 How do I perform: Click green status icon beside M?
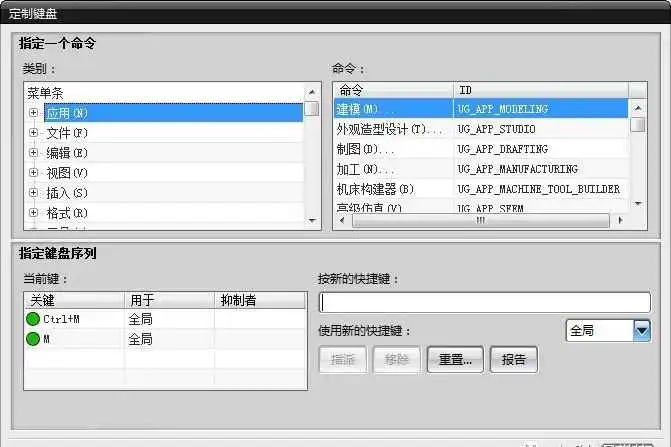pos(33,339)
